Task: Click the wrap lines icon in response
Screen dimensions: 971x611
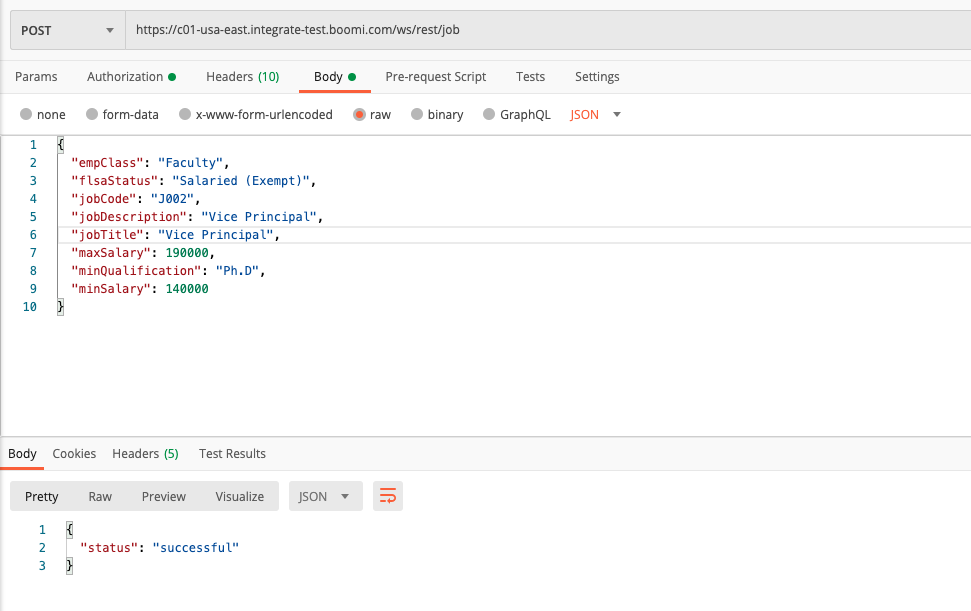Action: (388, 496)
